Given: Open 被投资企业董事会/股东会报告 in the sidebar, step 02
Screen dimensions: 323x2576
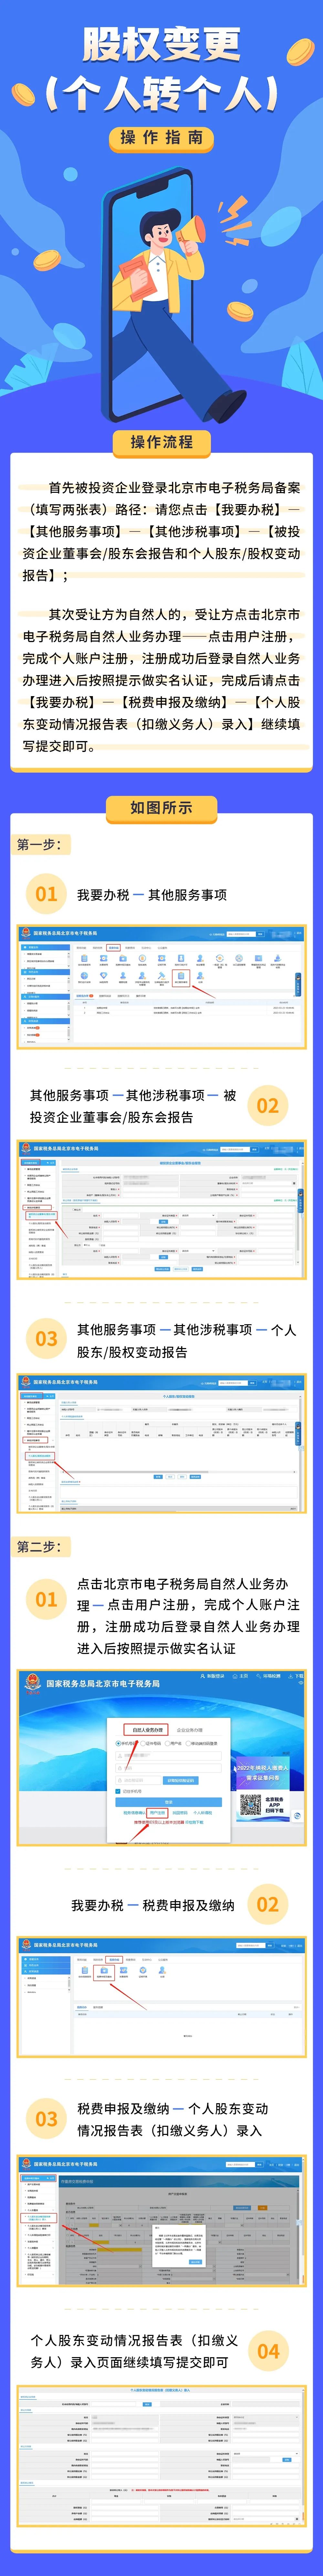Looking at the screenshot, I should click(x=42, y=1216).
